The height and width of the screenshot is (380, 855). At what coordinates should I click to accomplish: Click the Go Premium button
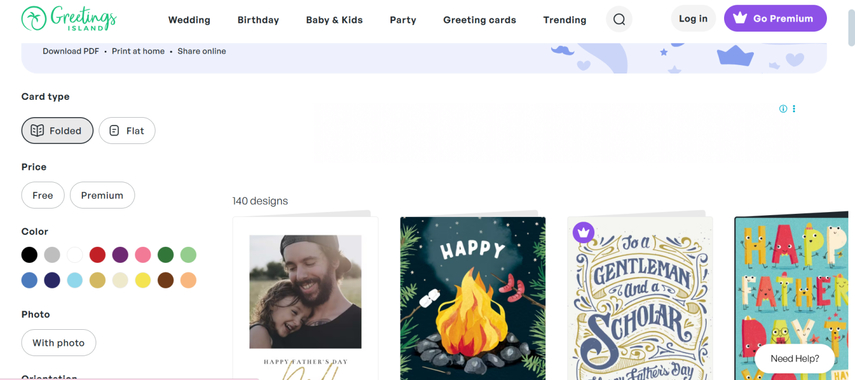[x=775, y=19]
